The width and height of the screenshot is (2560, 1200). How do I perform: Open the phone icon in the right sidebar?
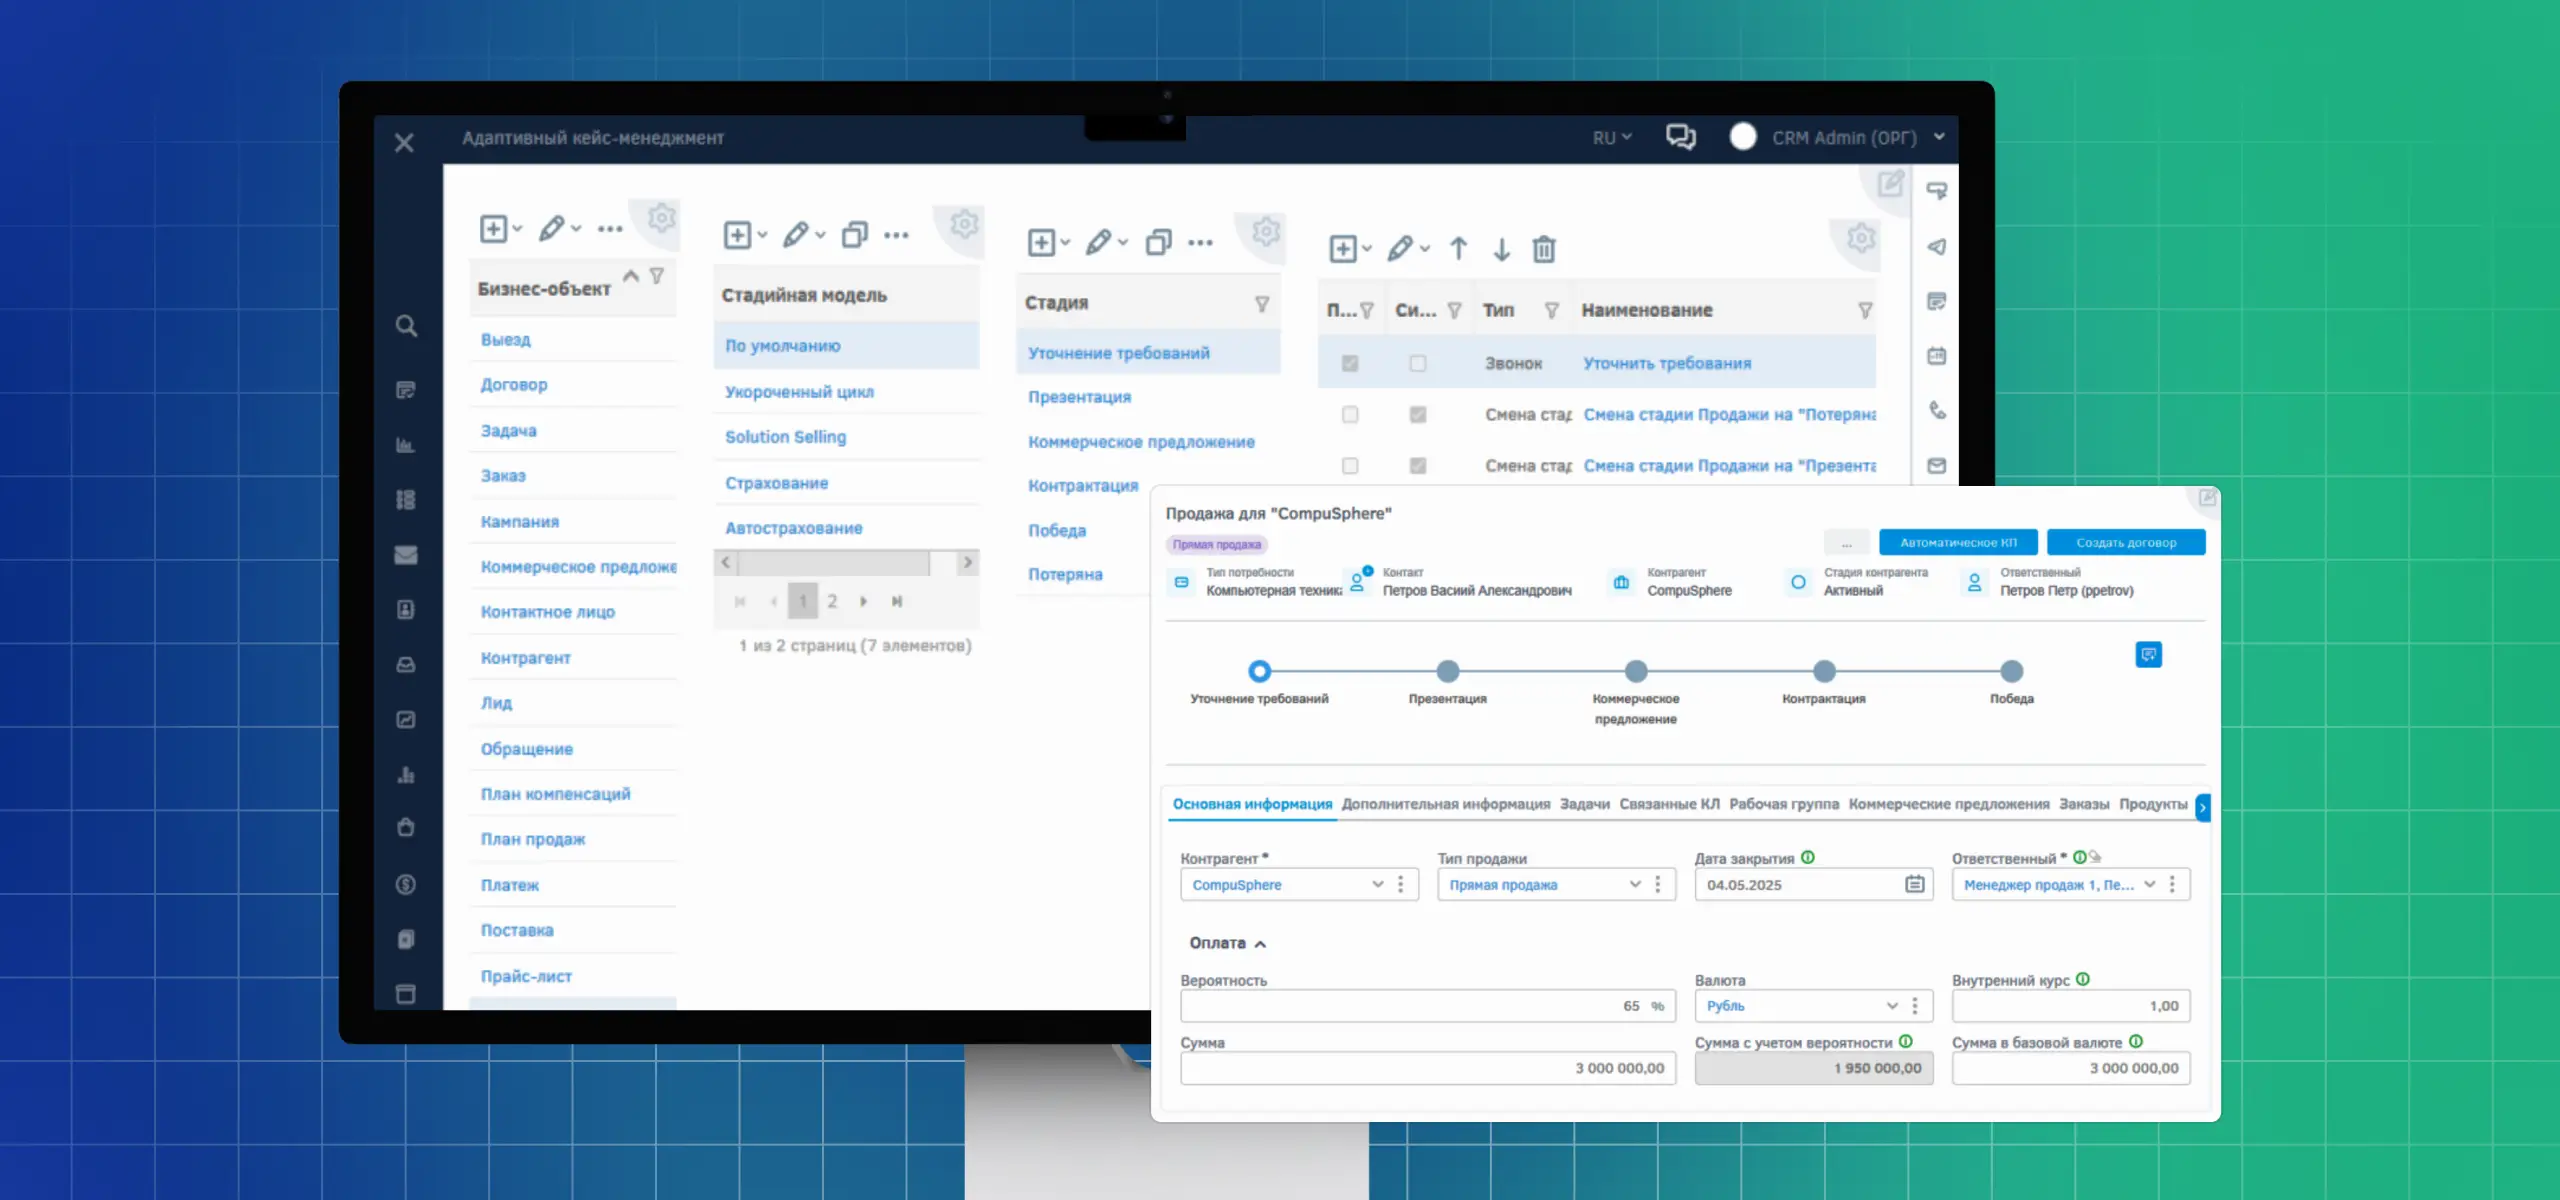click(1937, 410)
